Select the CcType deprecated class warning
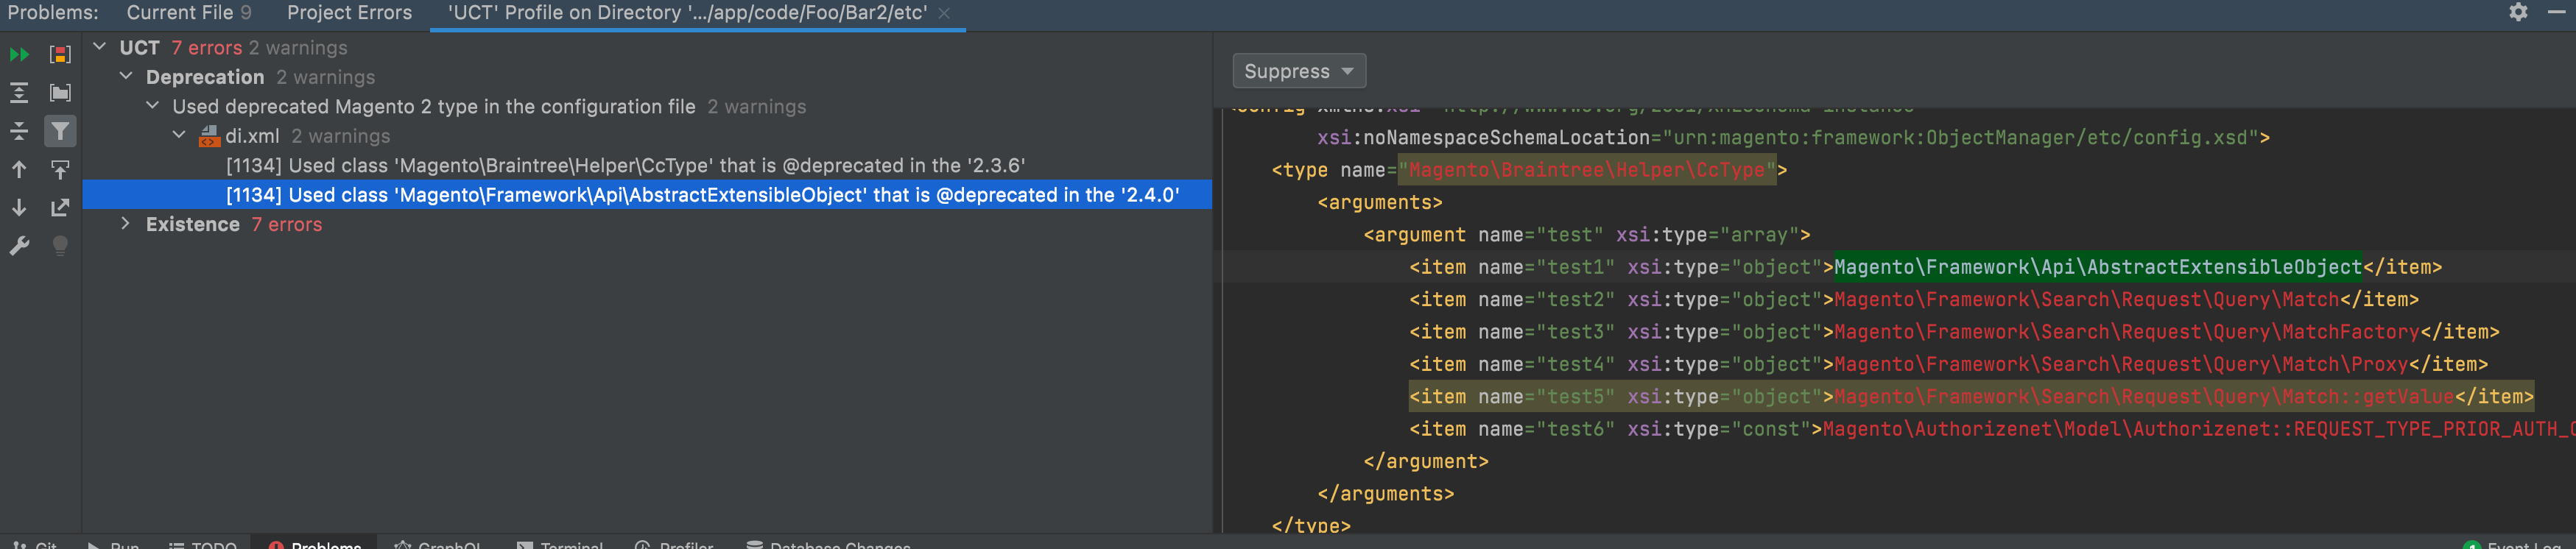This screenshot has height=549, width=2576. point(625,166)
